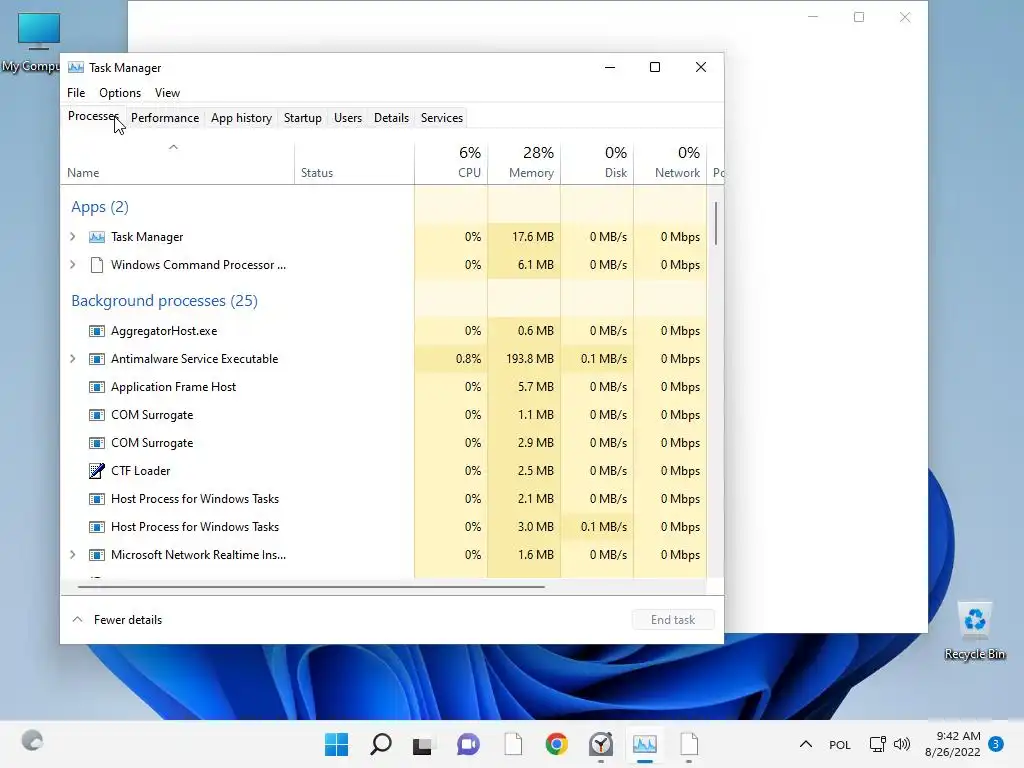This screenshot has height=768, width=1024.
Task: Click Host Process for Windows Tasks icon (2.1 MB)
Action: [97, 500]
